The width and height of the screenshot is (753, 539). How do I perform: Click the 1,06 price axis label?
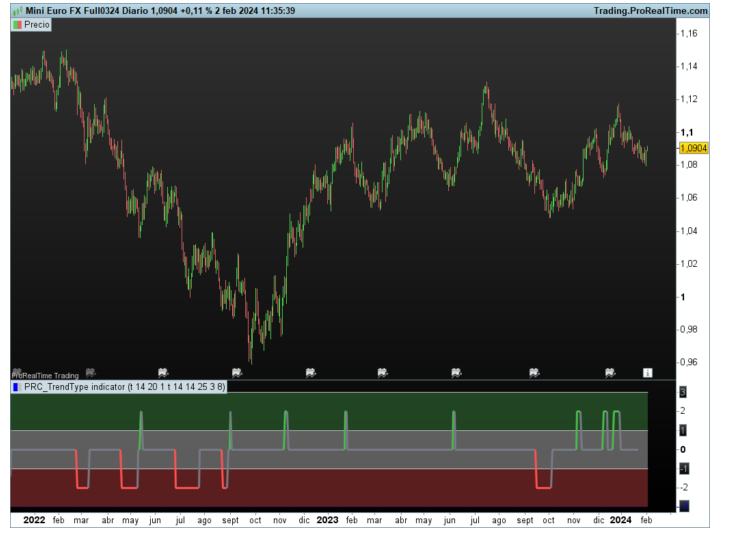pos(689,197)
